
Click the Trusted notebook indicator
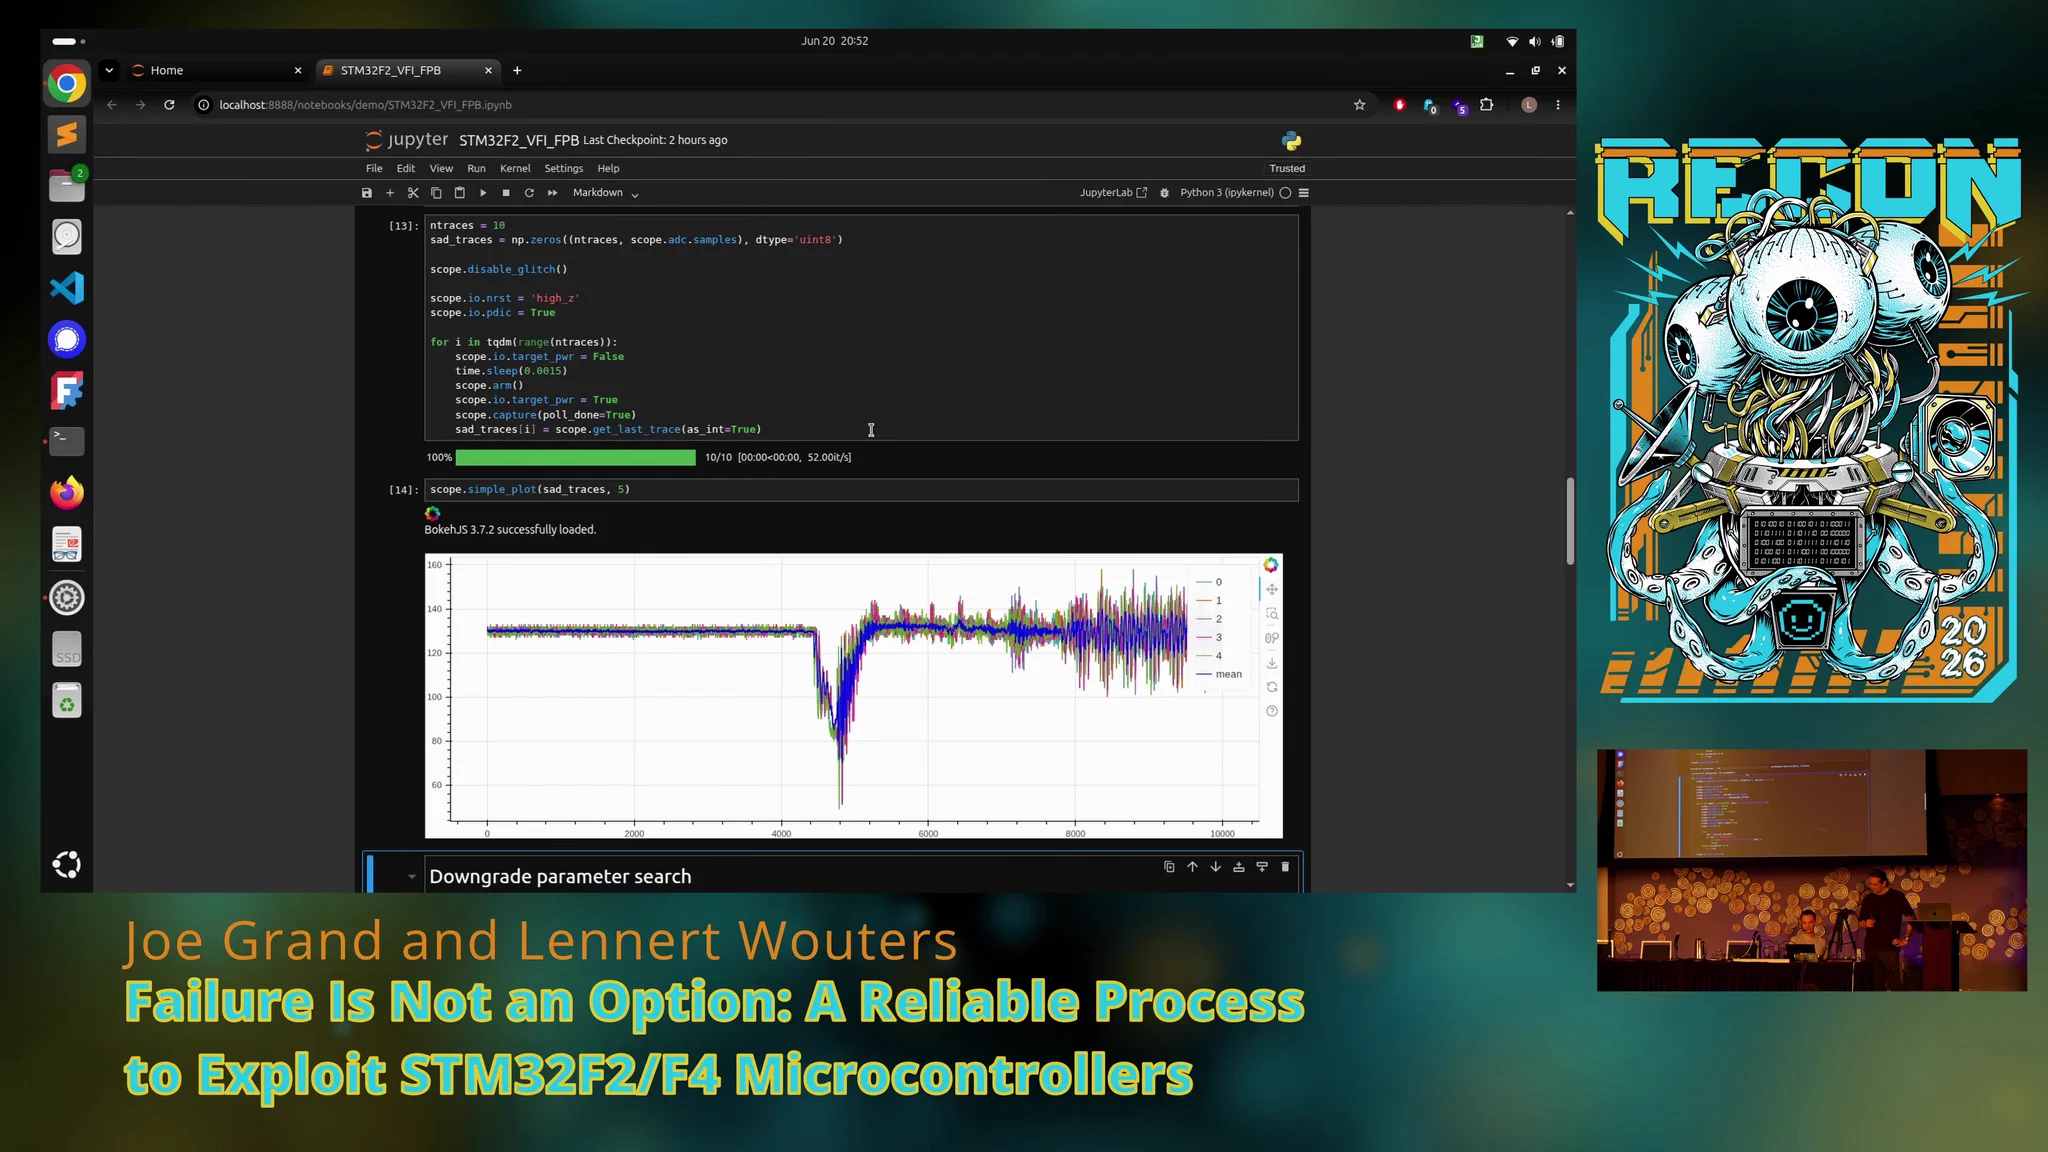point(1287,169)
